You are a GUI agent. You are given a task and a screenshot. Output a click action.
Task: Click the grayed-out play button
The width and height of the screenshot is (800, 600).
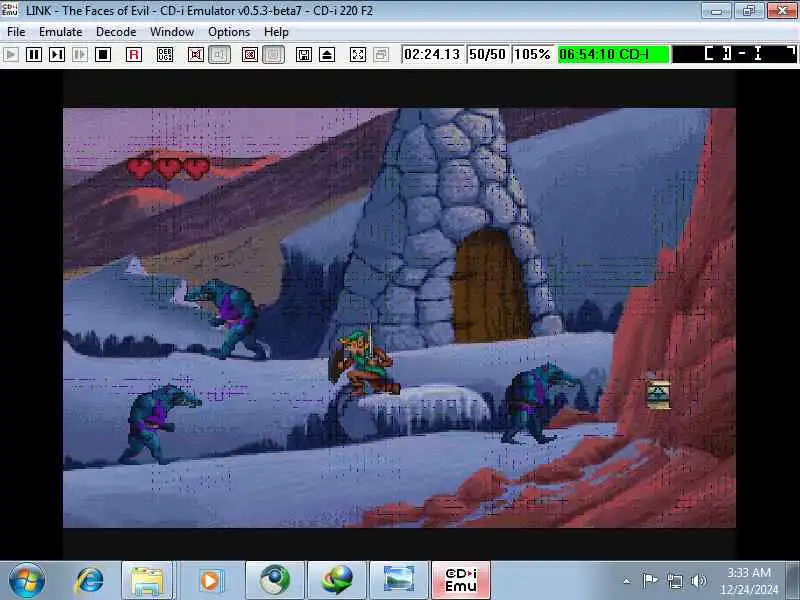(11, 55)
